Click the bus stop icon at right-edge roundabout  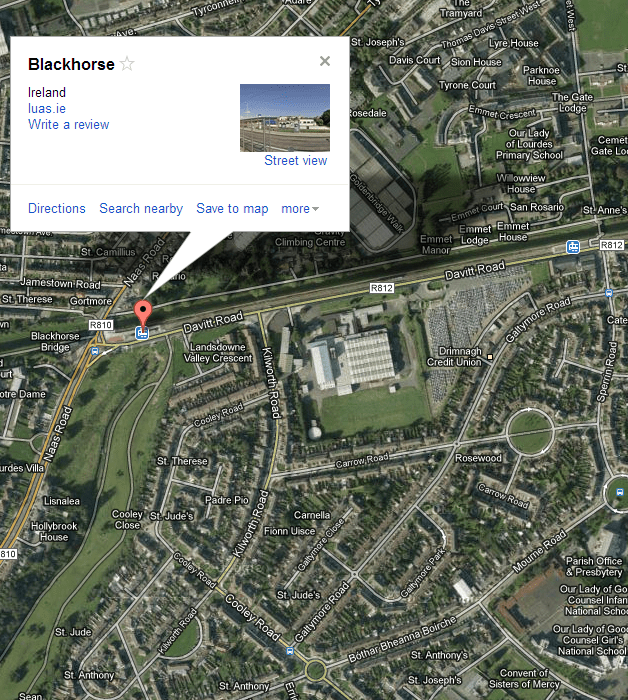pos(620,492)
